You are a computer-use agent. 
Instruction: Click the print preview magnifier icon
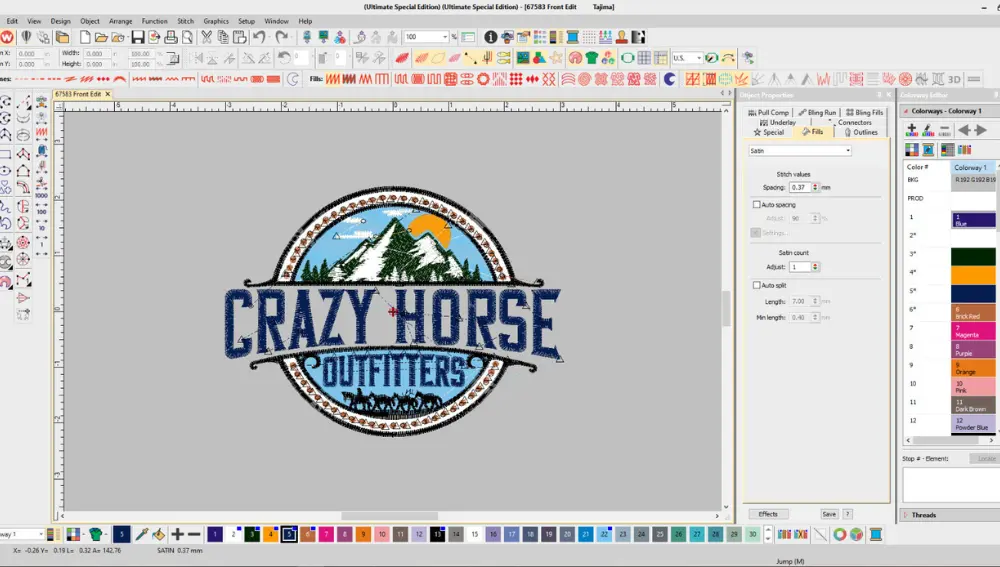pos(188,38)
